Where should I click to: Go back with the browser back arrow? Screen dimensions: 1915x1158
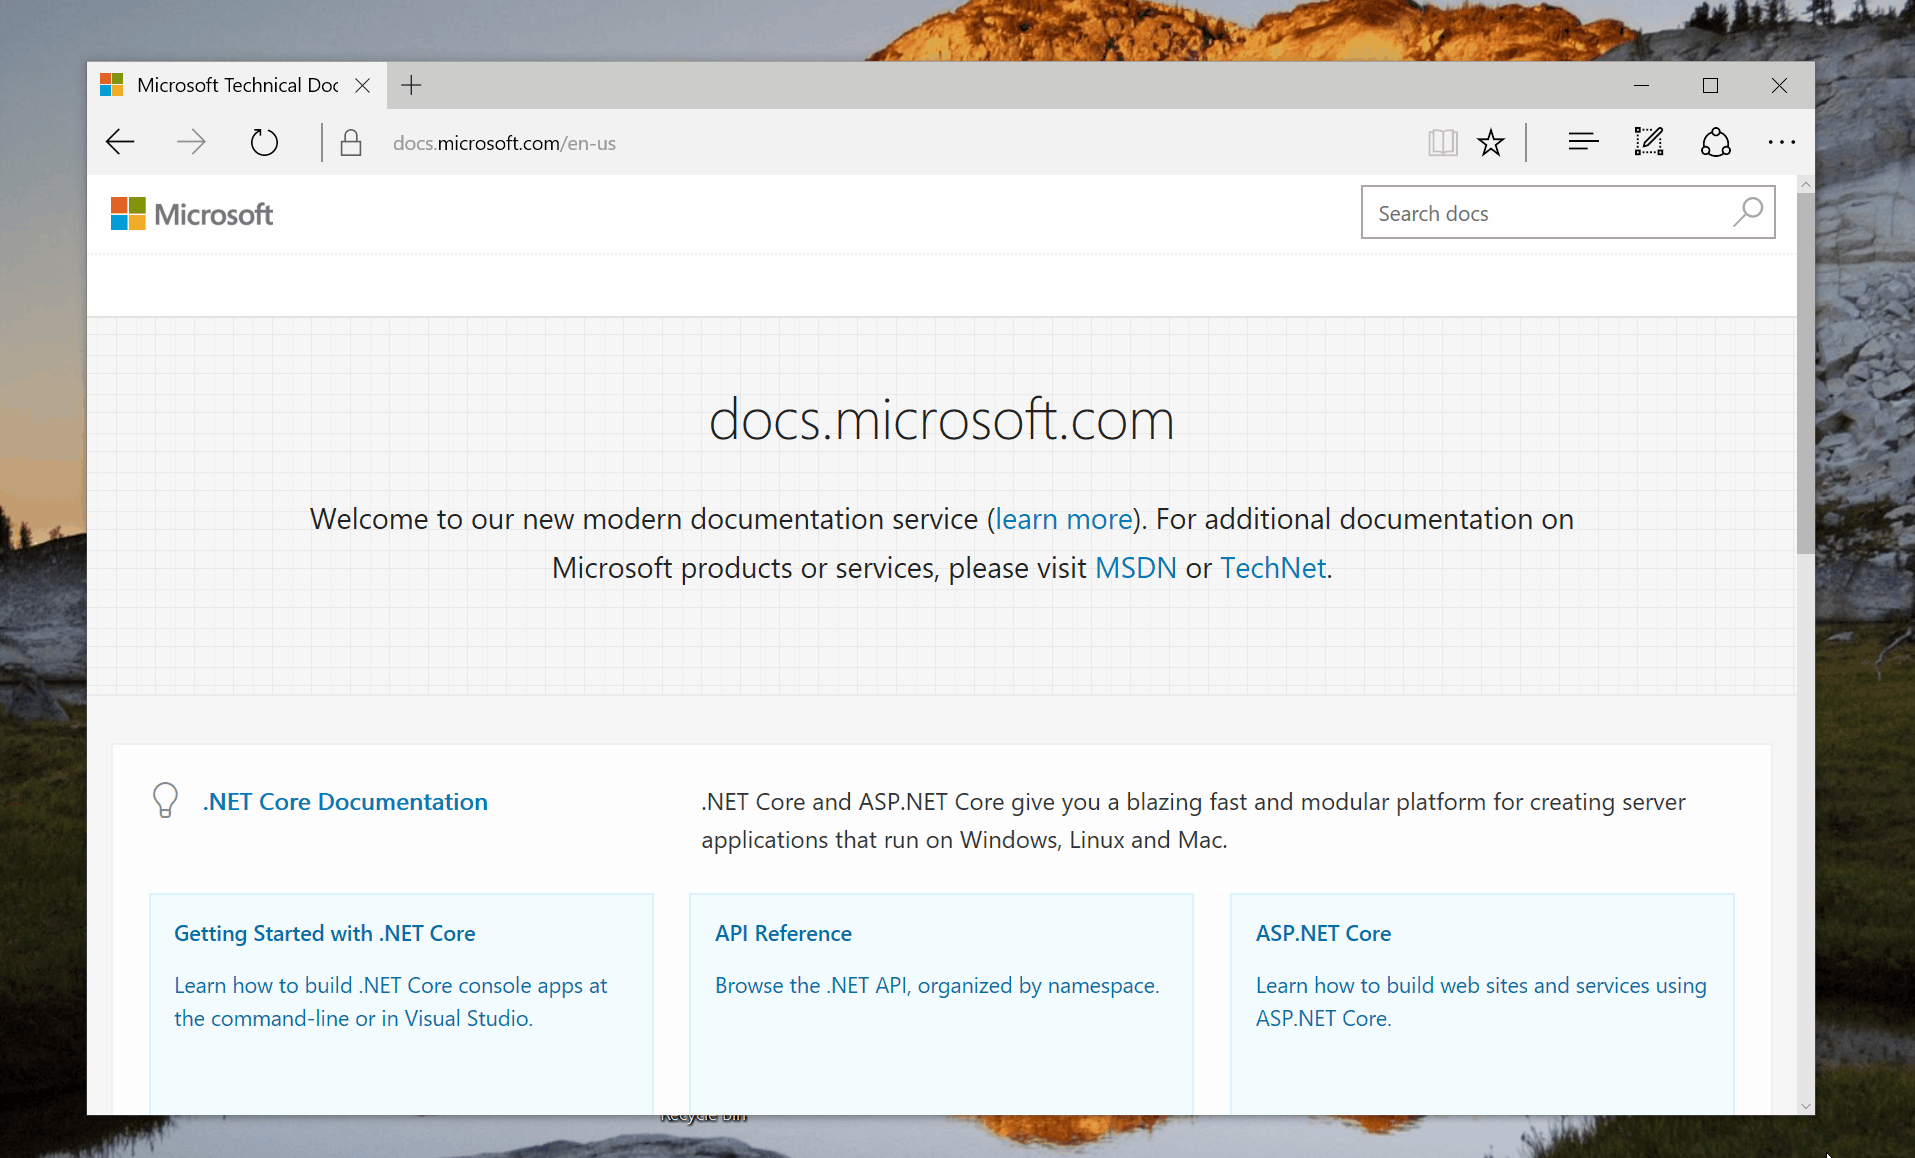(x=120, y=142)
